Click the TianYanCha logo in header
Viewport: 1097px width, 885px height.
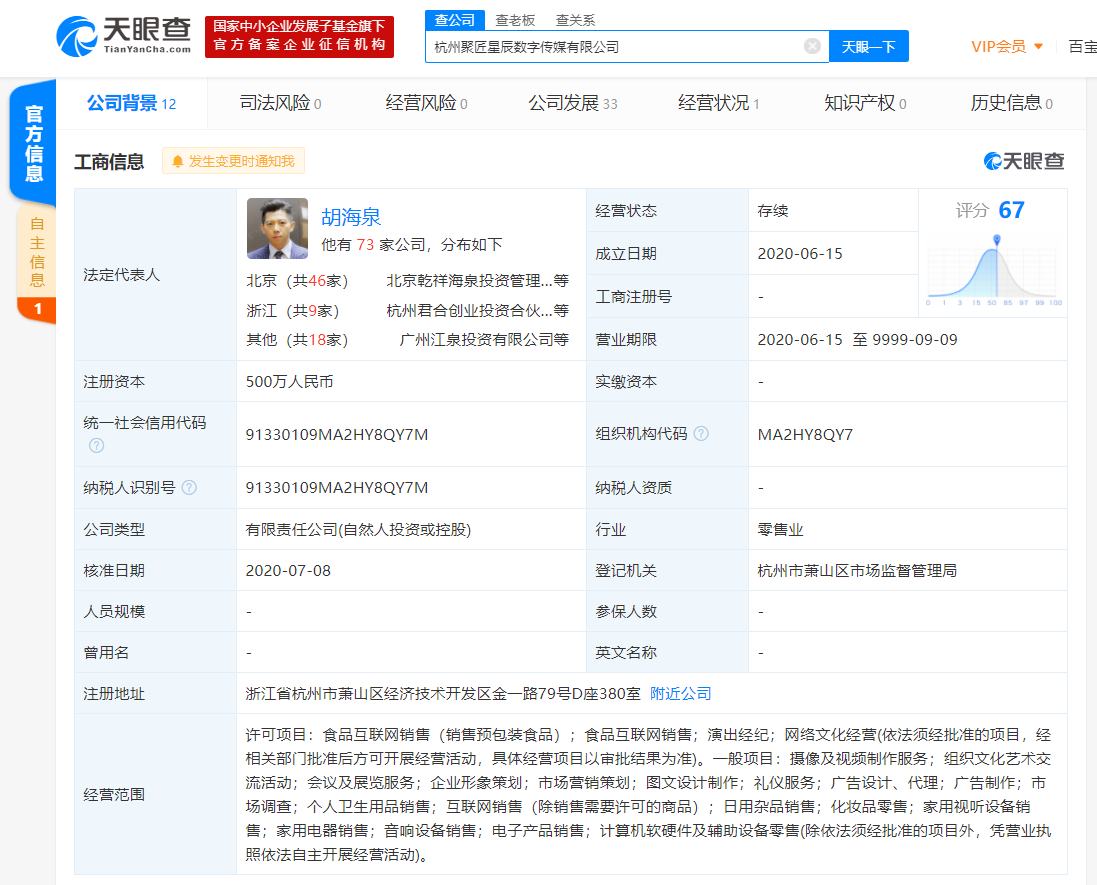(x=124, y=37)
